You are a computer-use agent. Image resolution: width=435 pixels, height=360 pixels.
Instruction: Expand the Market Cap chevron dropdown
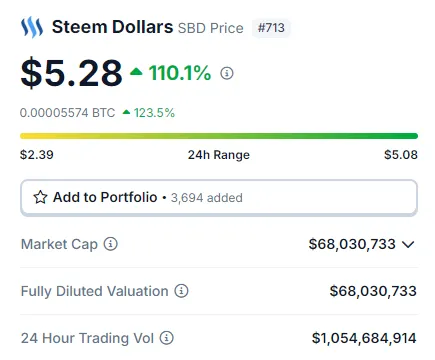(408, 245)
